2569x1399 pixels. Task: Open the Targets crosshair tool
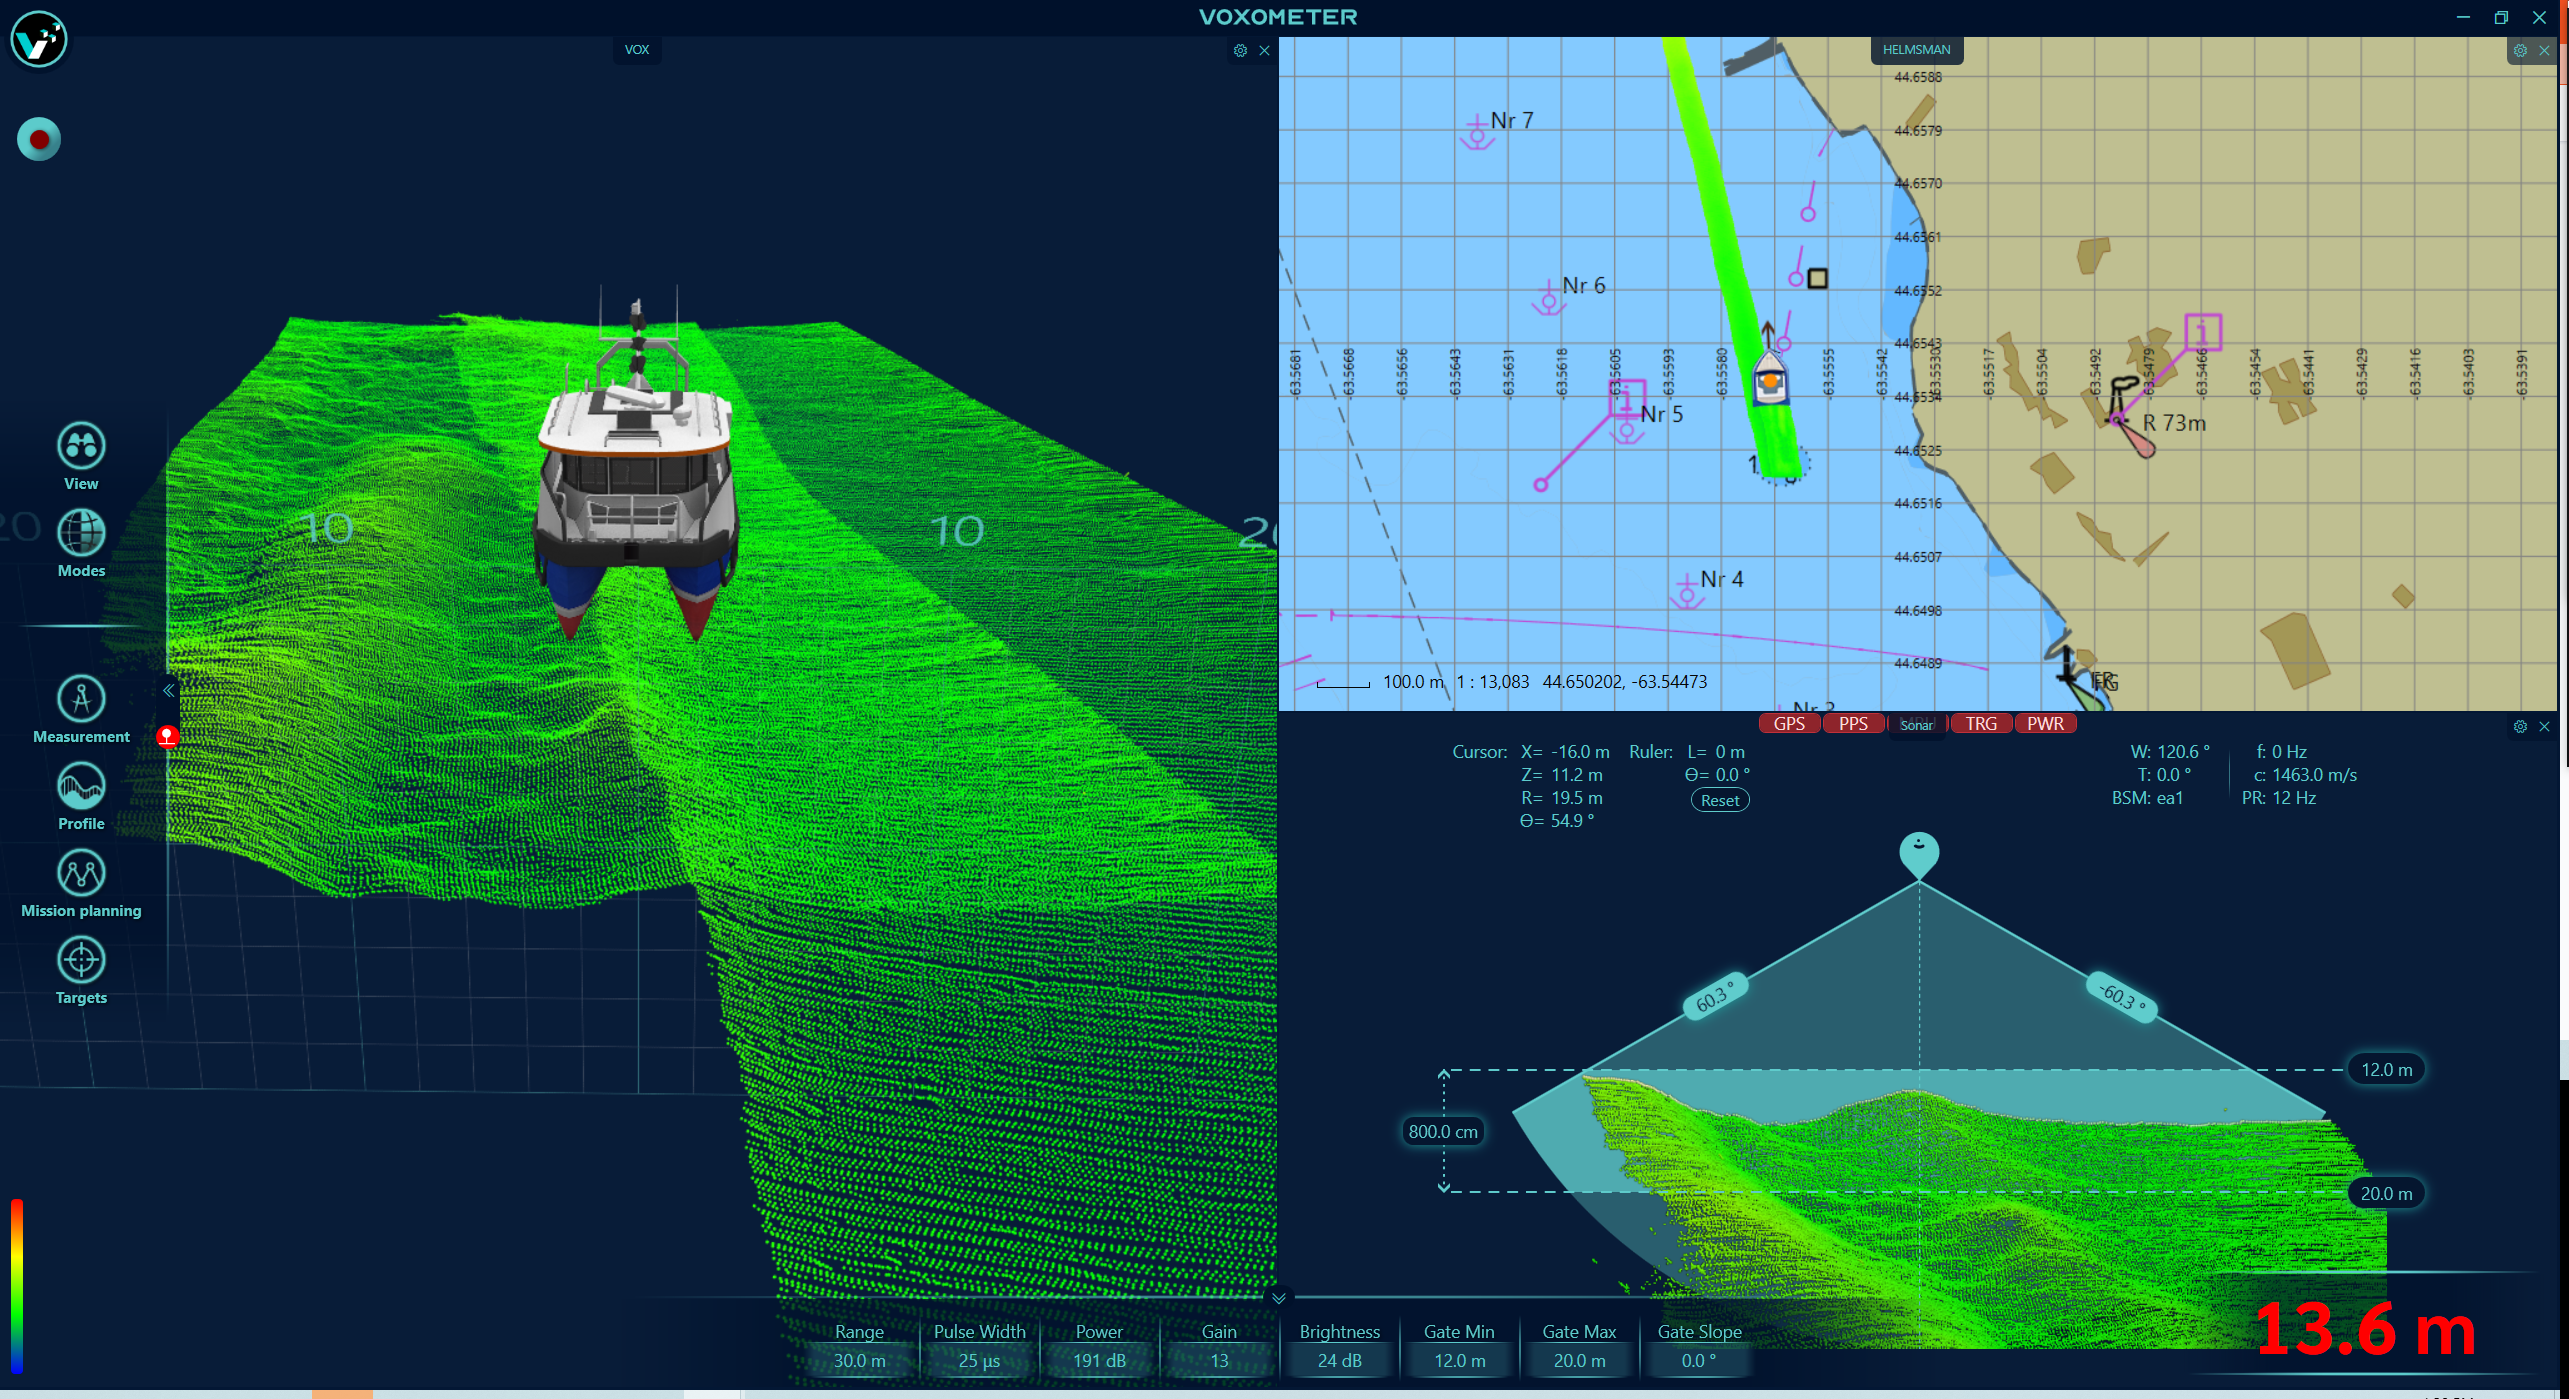coord(81,960)
